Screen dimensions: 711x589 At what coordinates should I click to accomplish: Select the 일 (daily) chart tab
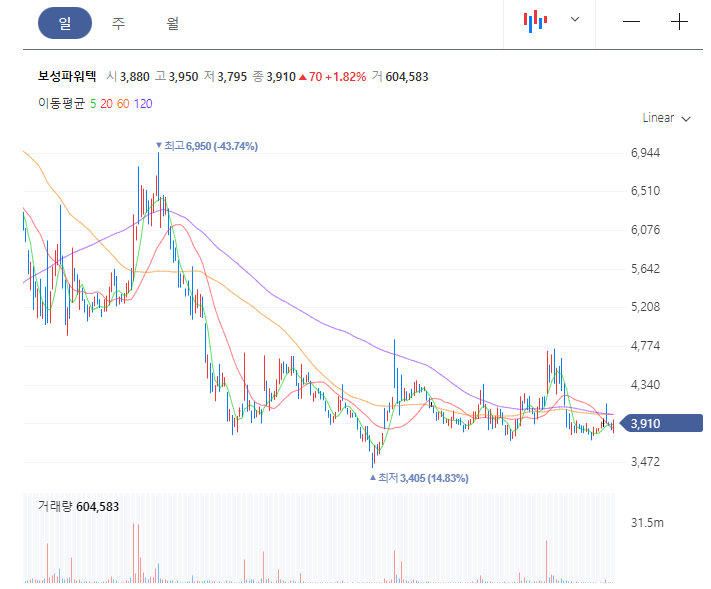pyautogui.click(x=65, y=23)
